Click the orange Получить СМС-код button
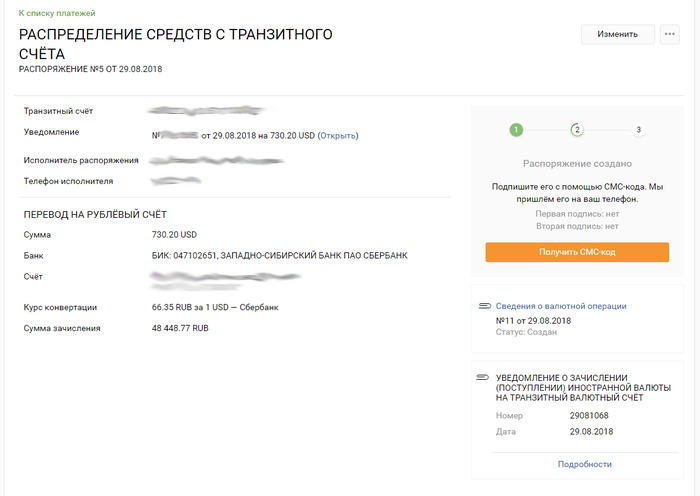 (576, 252)
